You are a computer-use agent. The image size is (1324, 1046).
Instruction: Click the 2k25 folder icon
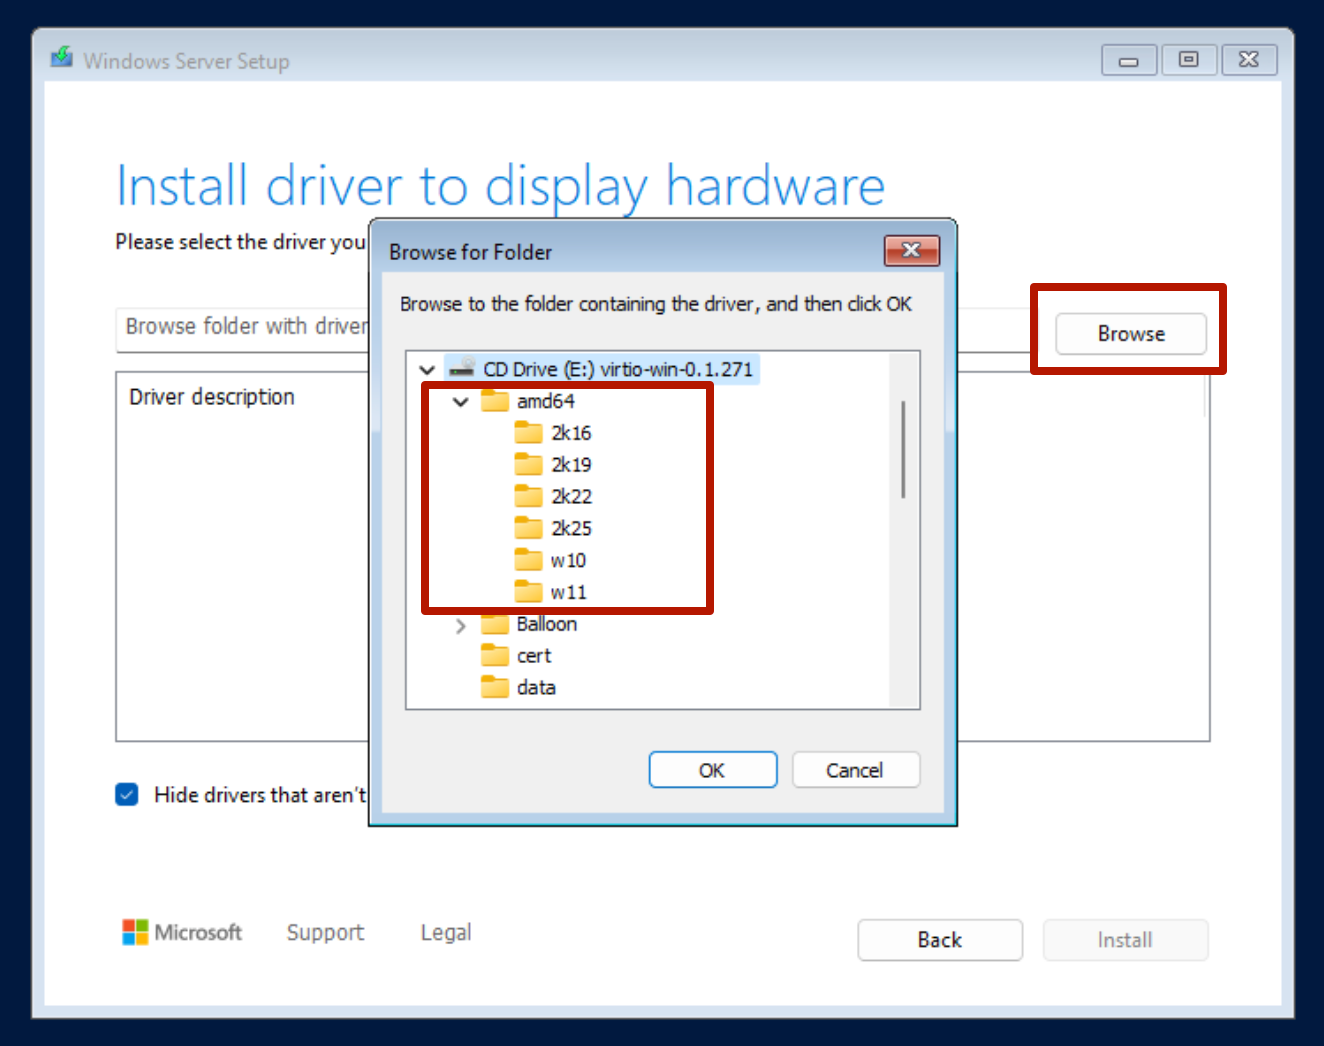[x=528, y=528]
